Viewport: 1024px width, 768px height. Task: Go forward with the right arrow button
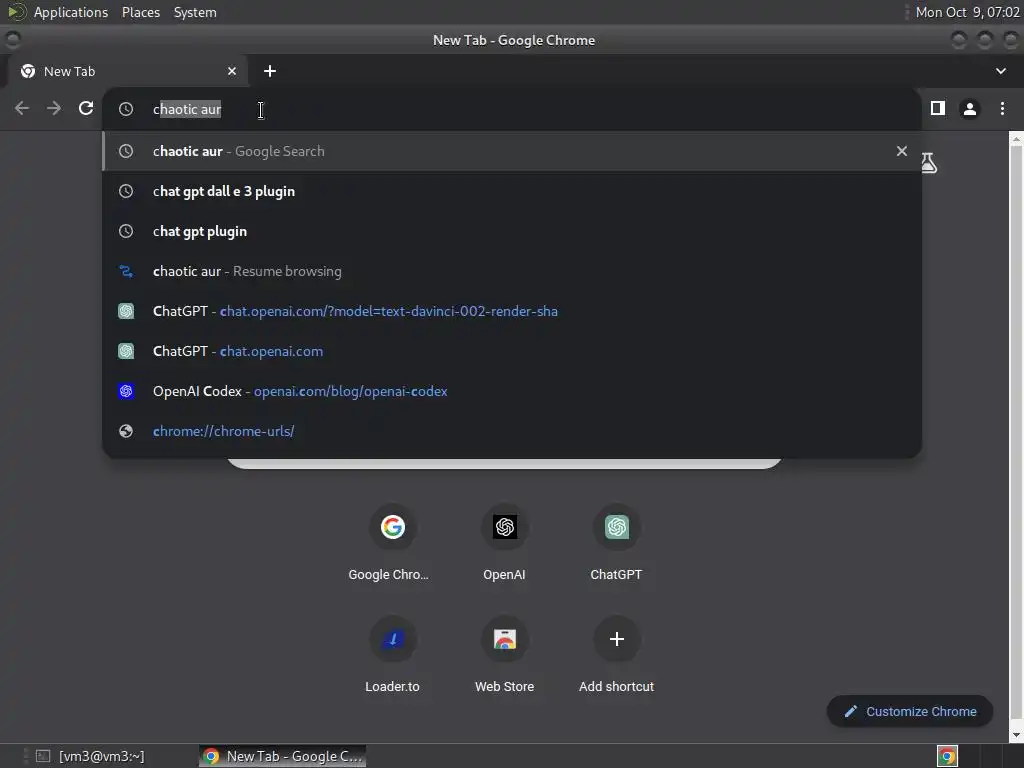tap(54, 108)
